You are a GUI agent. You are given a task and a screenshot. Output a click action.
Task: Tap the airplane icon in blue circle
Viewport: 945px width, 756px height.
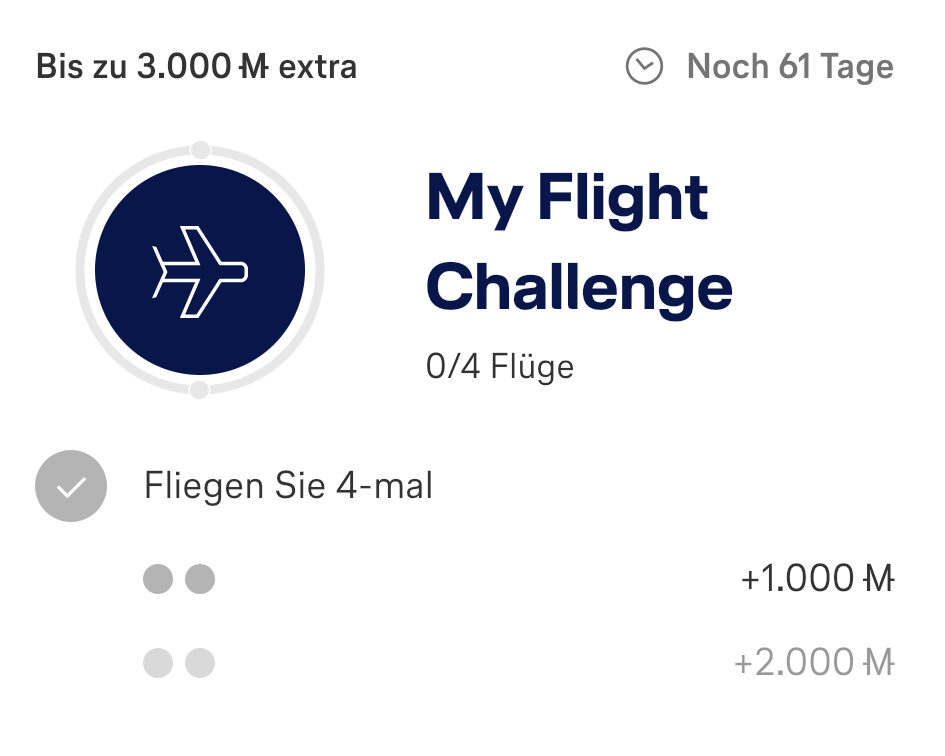pyautogui.click(x=200, y=270)
